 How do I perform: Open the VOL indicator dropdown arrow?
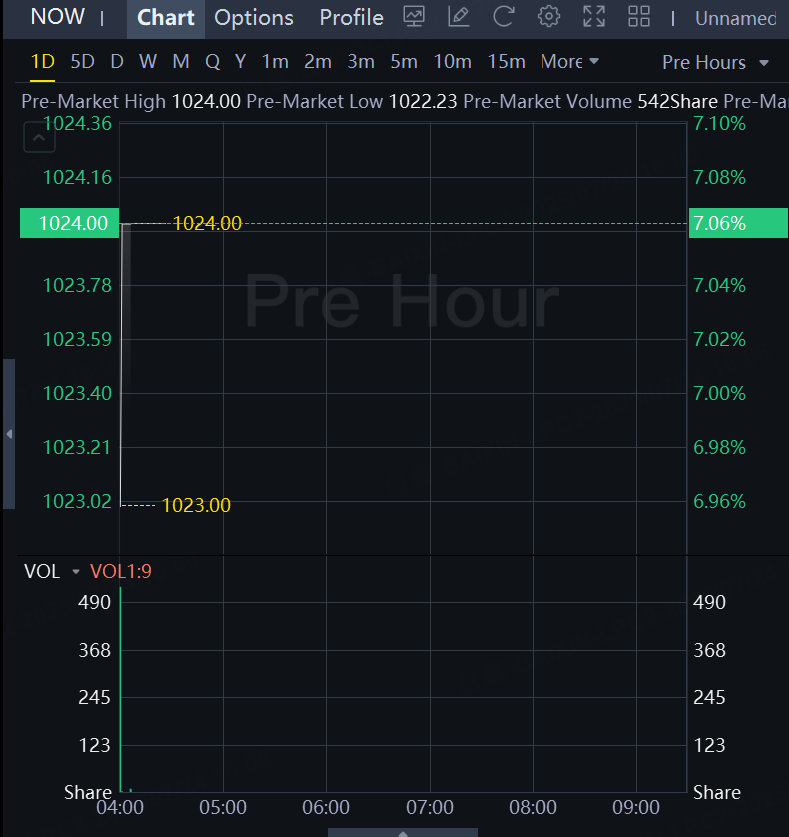coord(75,572)
